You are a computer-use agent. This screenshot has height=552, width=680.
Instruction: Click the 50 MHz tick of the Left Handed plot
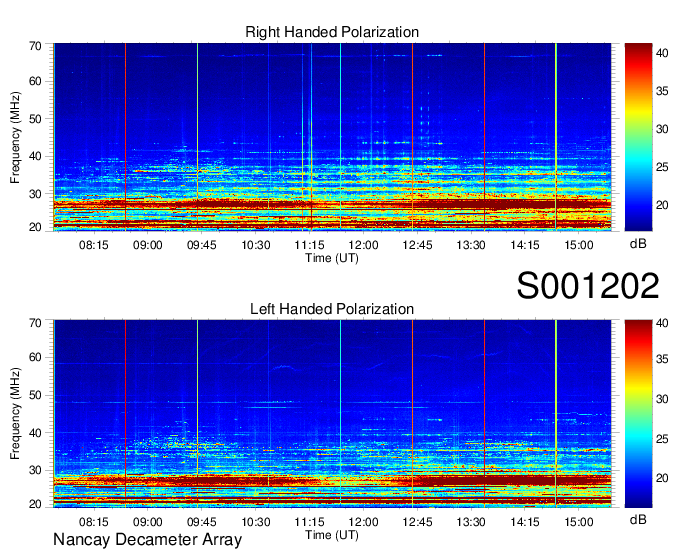click(35, 395)
